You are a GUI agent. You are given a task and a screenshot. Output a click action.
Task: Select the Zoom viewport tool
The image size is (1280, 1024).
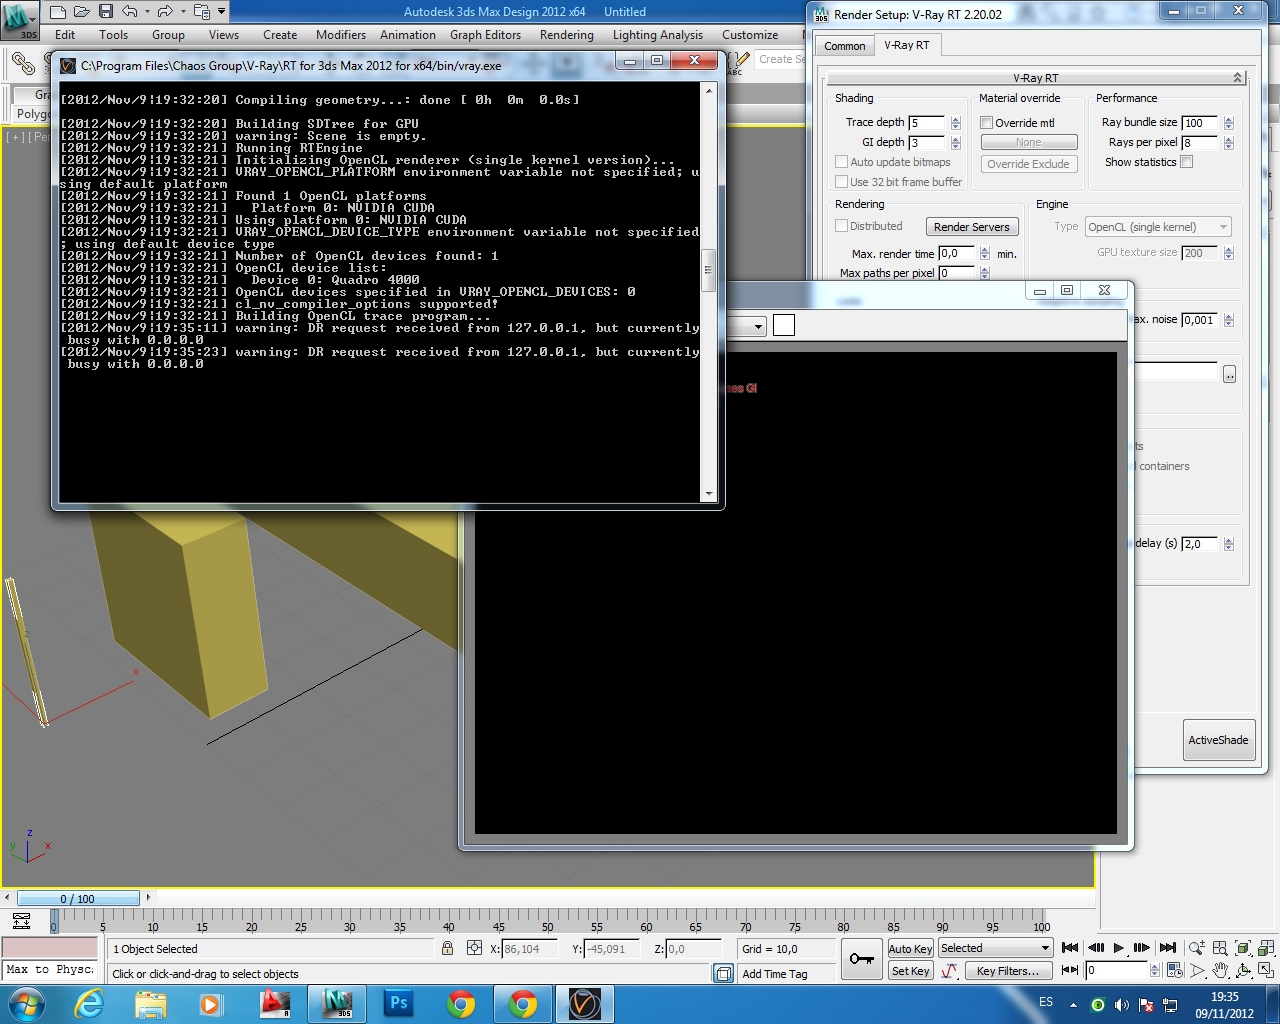pyautogui.click(x=1197, y=948)
